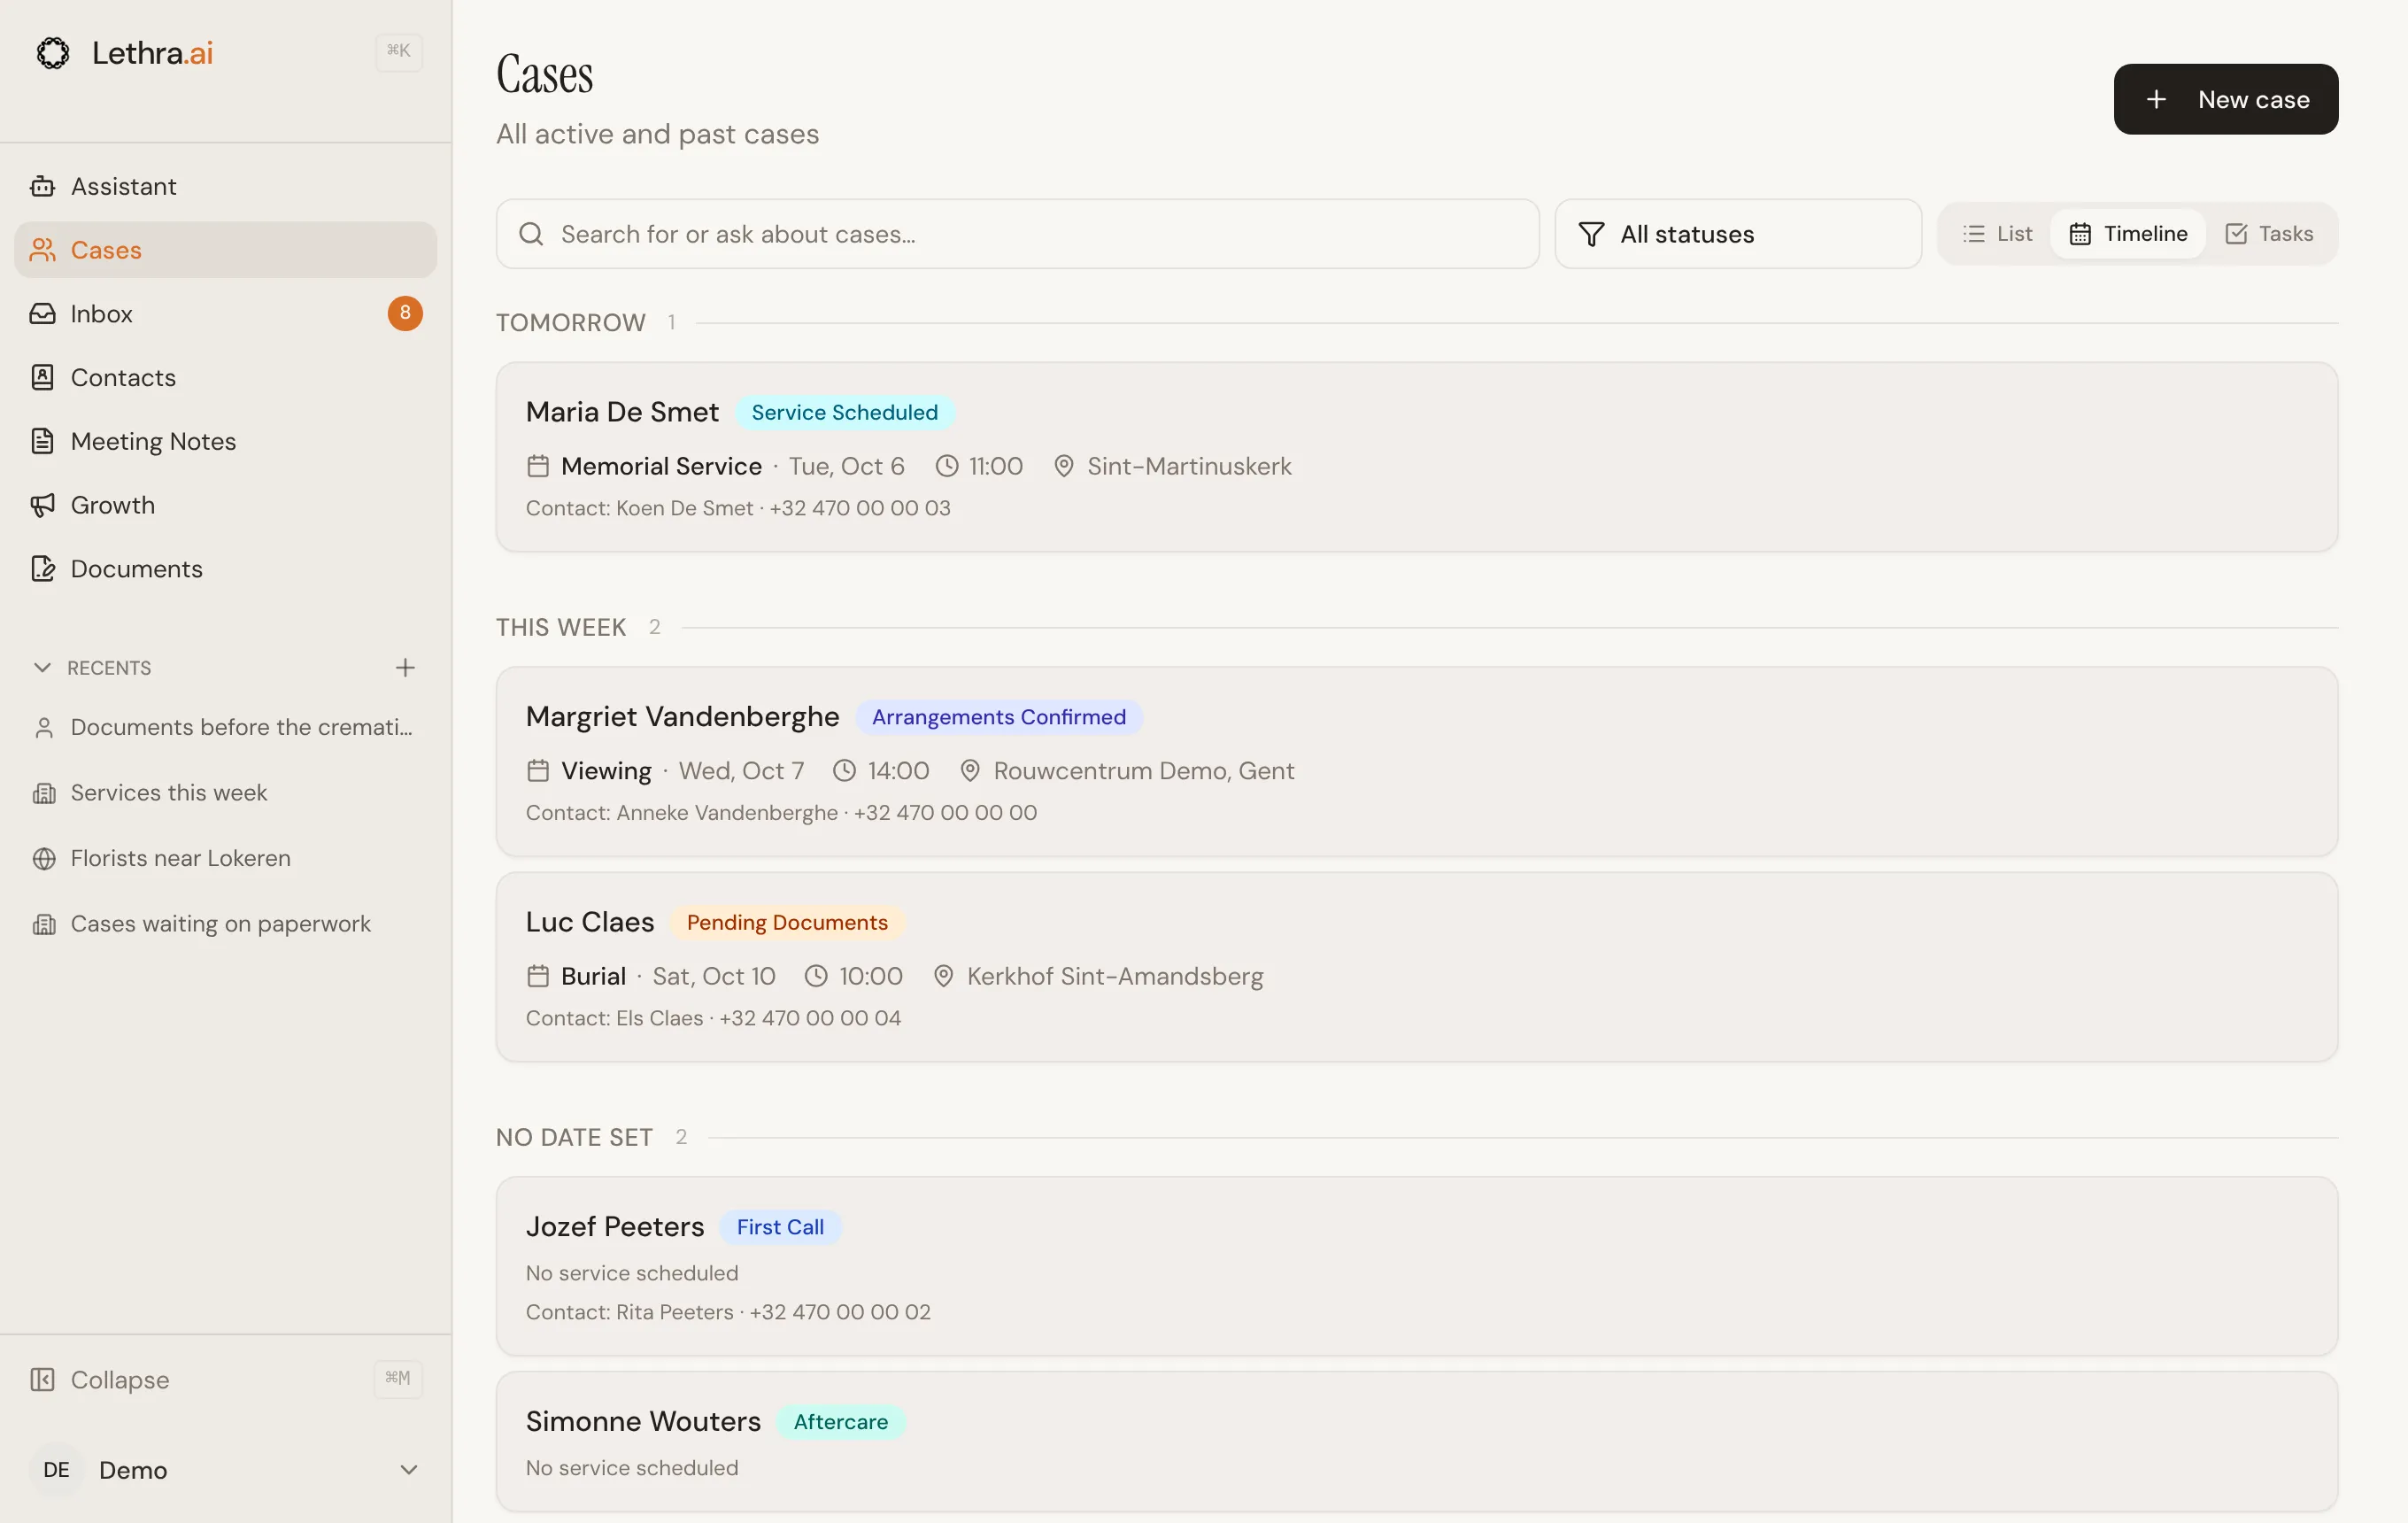Click the Meeting Notes document icon

(x=42, y=441)
